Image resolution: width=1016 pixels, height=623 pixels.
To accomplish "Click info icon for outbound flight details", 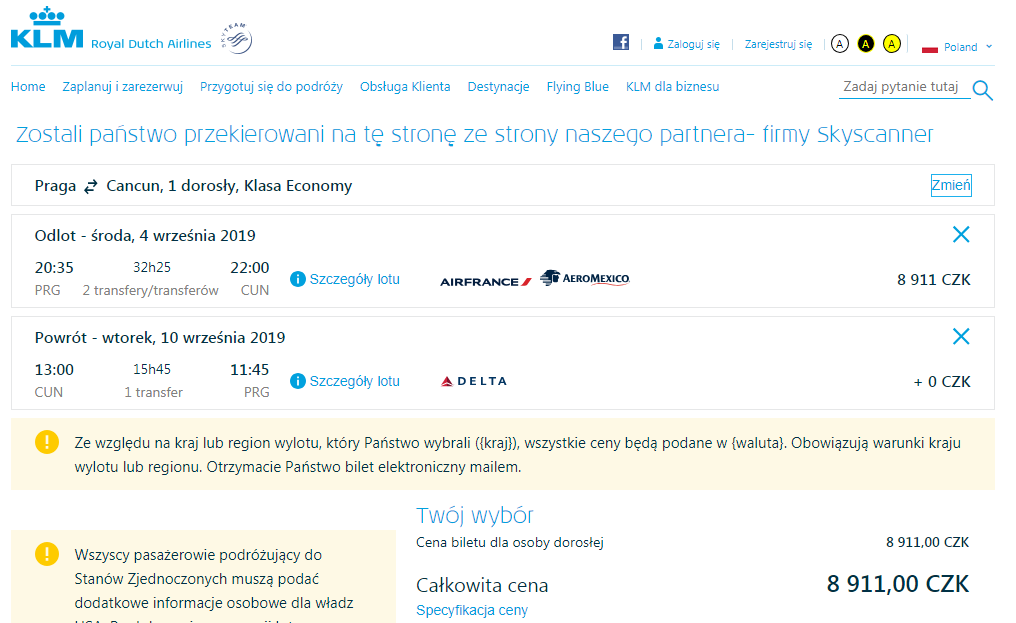I will 297,279.
